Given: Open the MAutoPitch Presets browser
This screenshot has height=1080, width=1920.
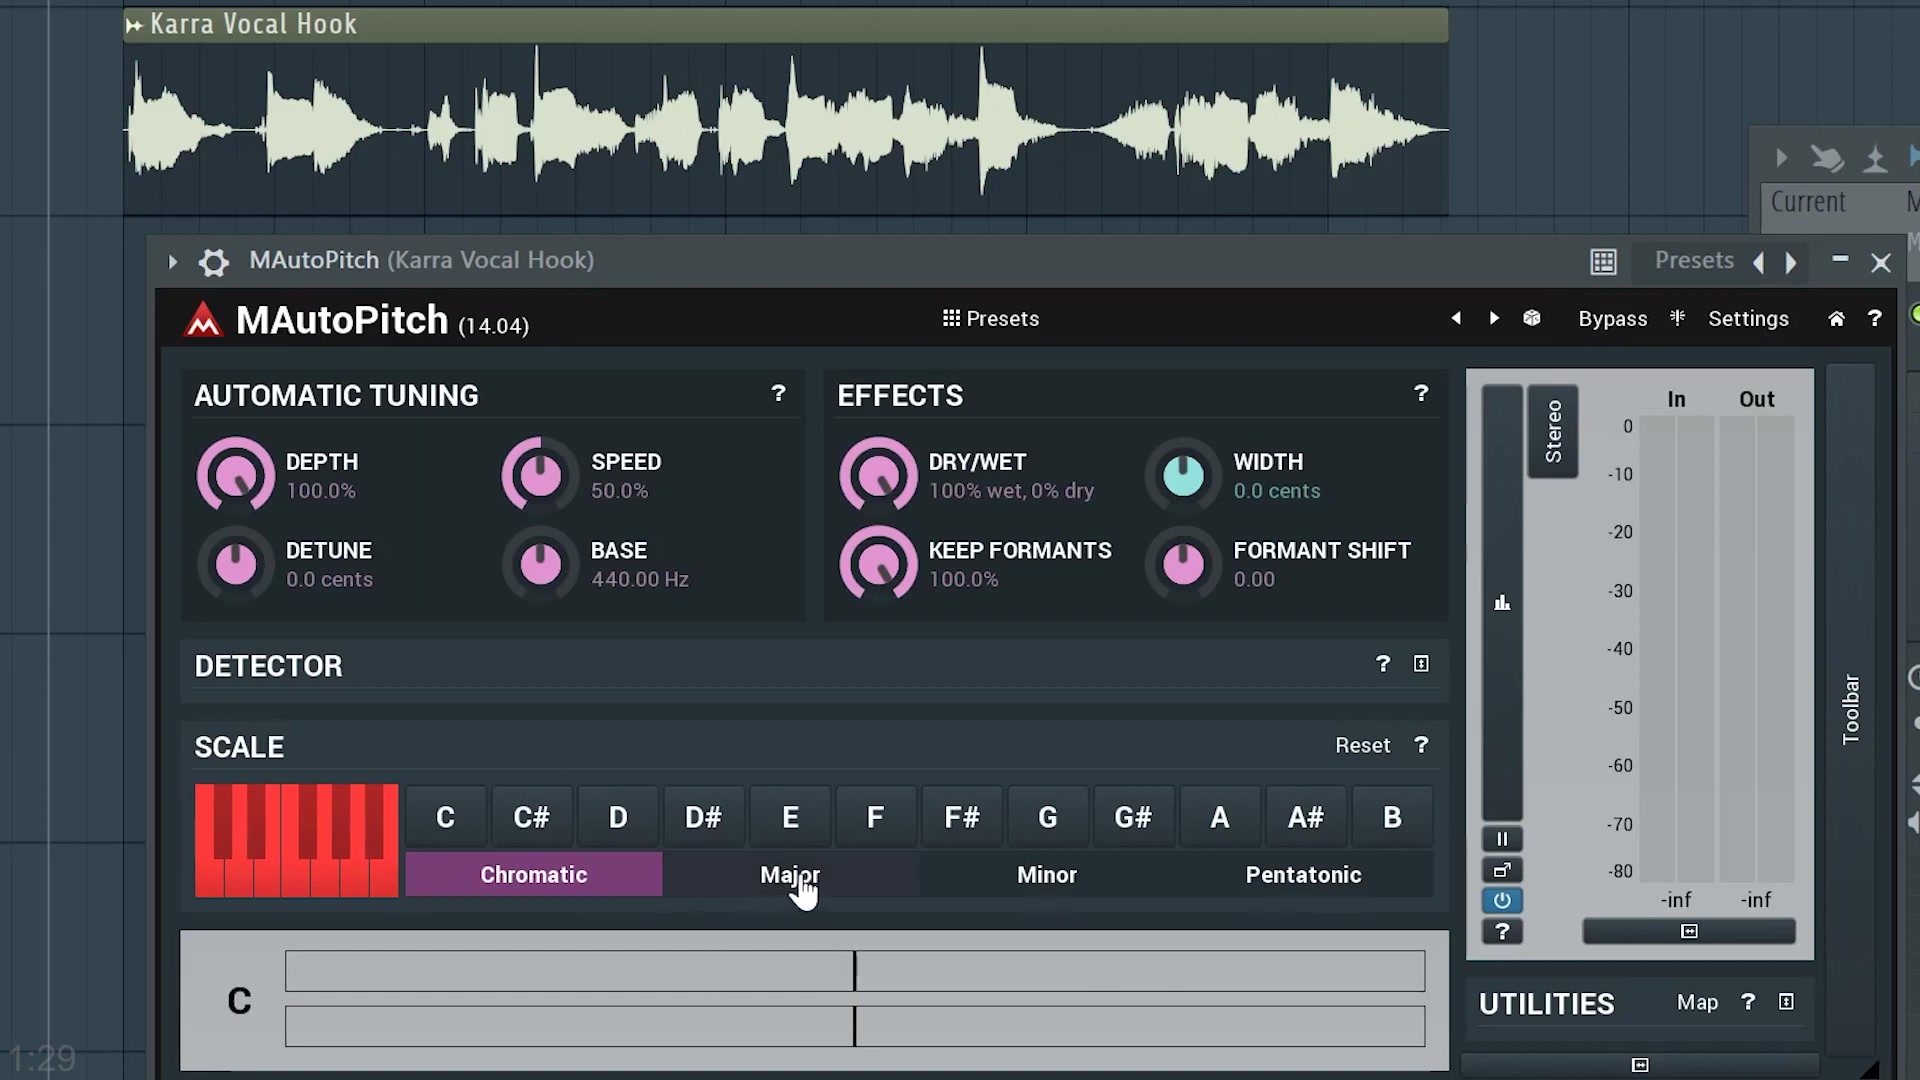Looking at the screenshot, I should (x=990, y=318).
